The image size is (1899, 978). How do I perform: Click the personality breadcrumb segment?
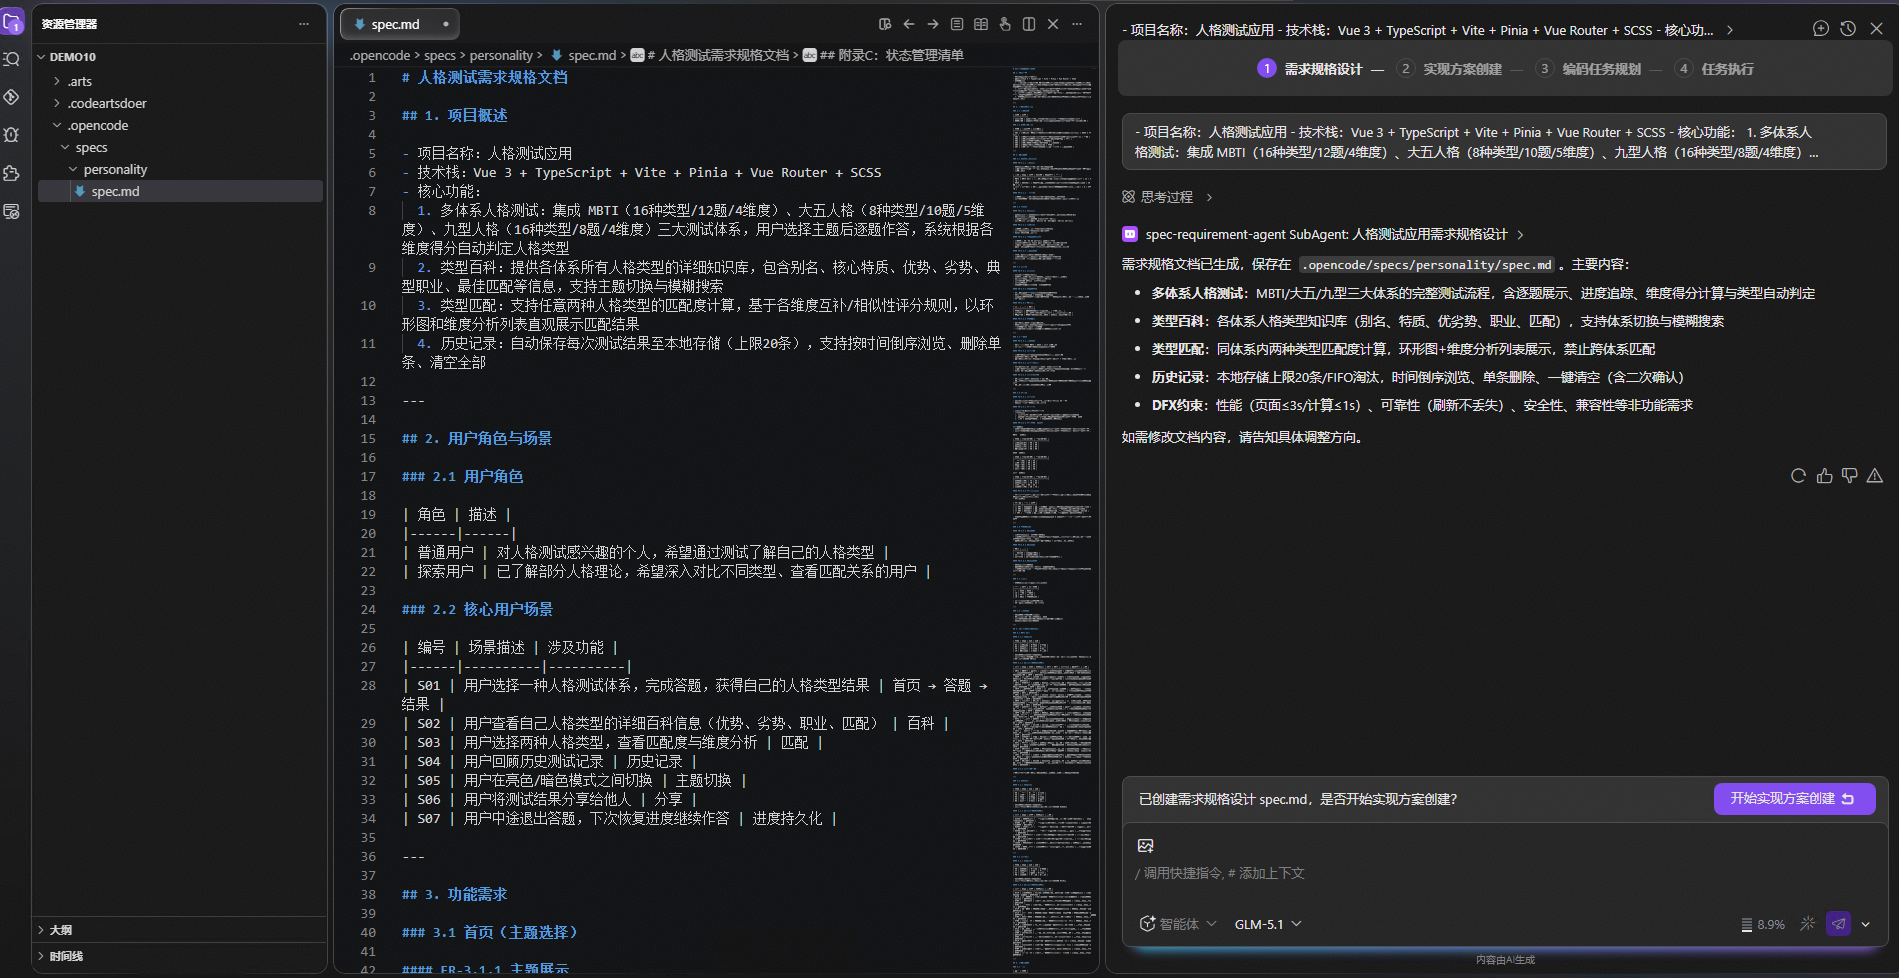pos(501,55)
